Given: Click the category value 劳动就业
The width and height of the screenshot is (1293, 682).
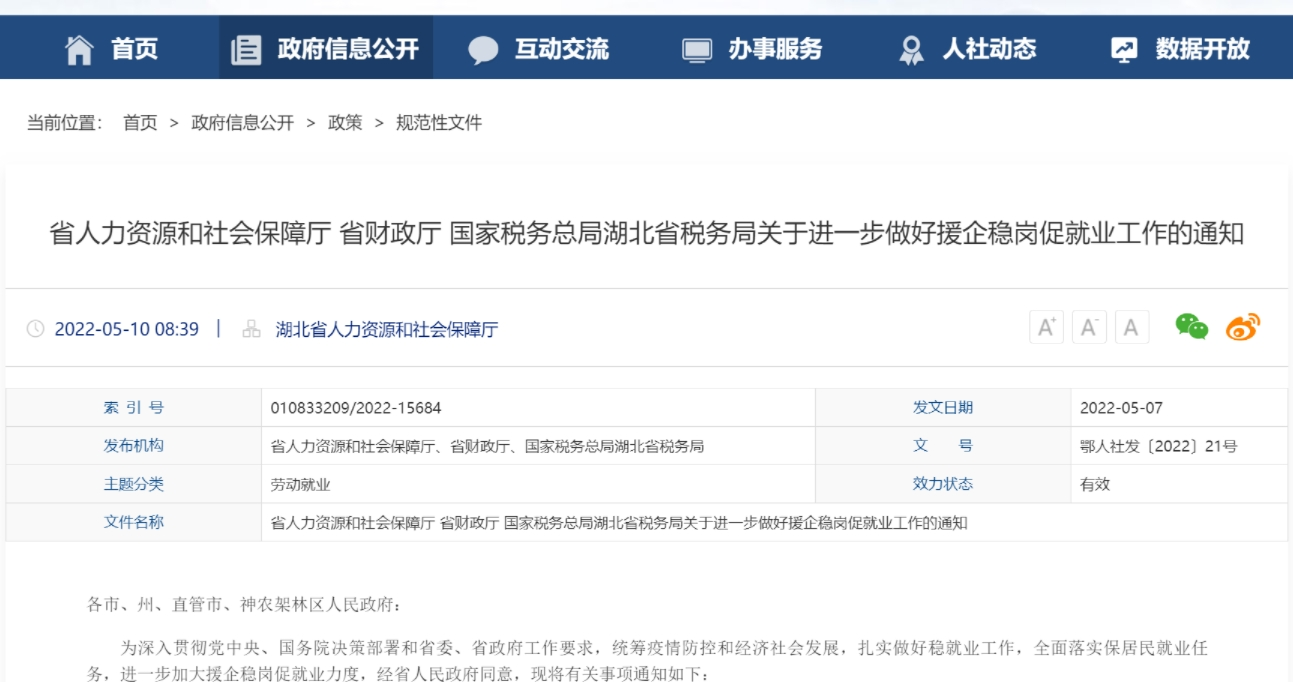Looking at the screenshot, I should coord(300,484).
